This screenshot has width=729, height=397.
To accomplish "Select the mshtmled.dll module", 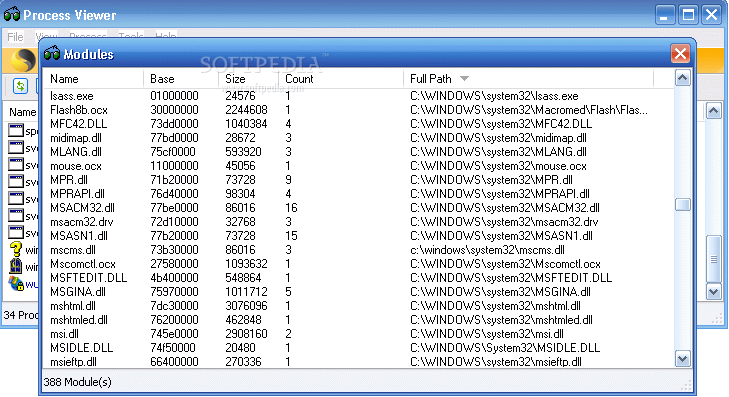I will click(x=79, y=320).
